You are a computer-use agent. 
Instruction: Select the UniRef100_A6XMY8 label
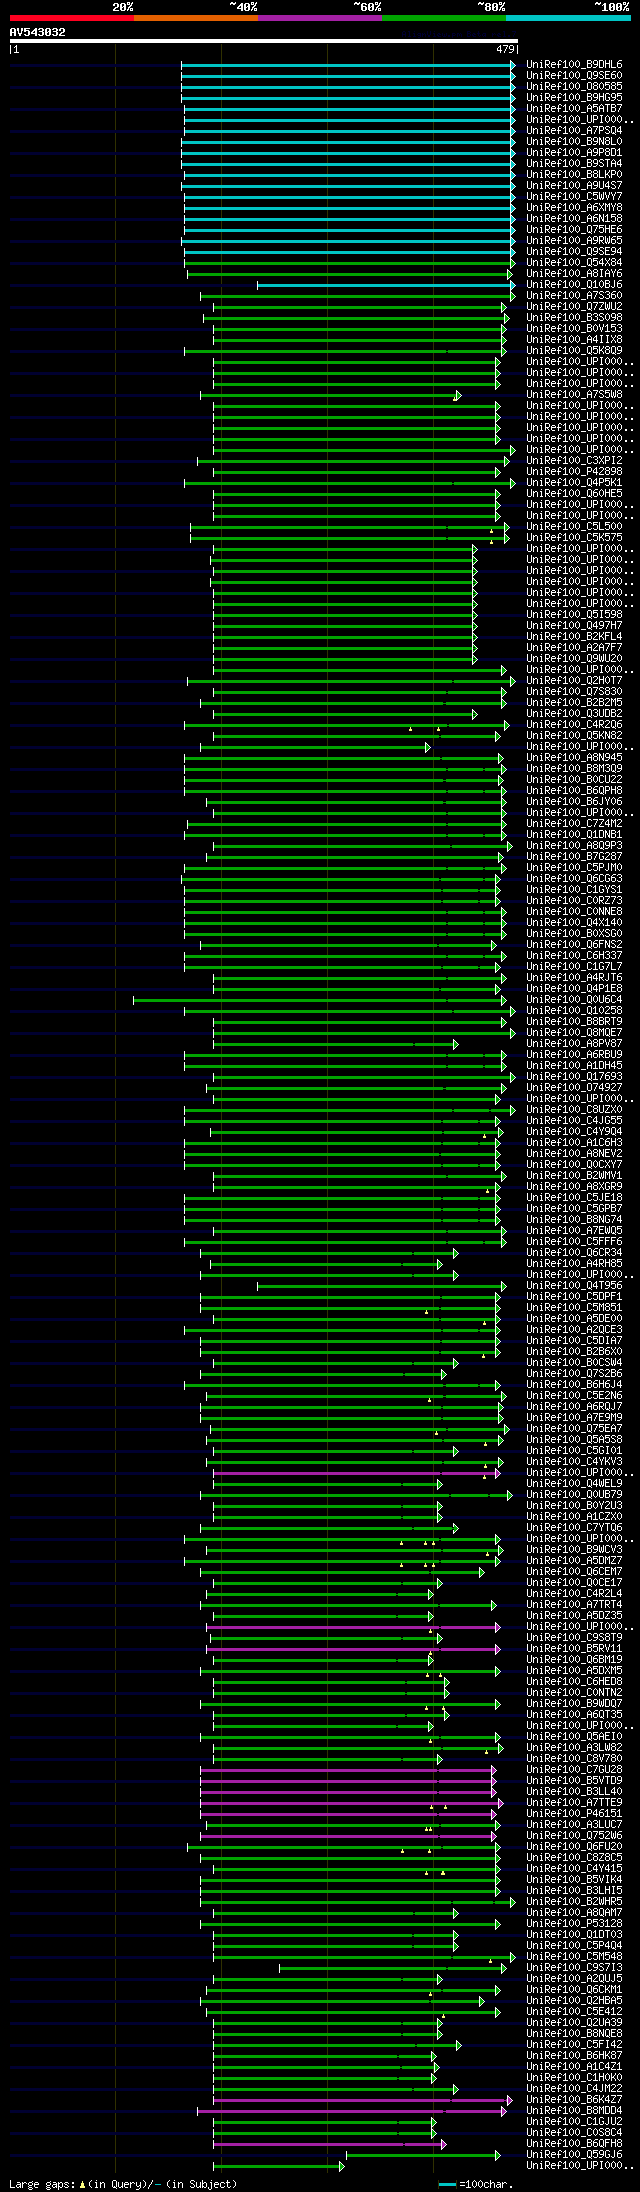tap(574, 207)
